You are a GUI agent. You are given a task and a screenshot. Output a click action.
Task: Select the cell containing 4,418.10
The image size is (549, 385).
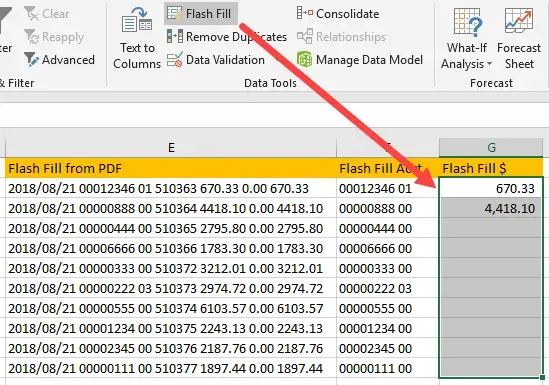491,208
